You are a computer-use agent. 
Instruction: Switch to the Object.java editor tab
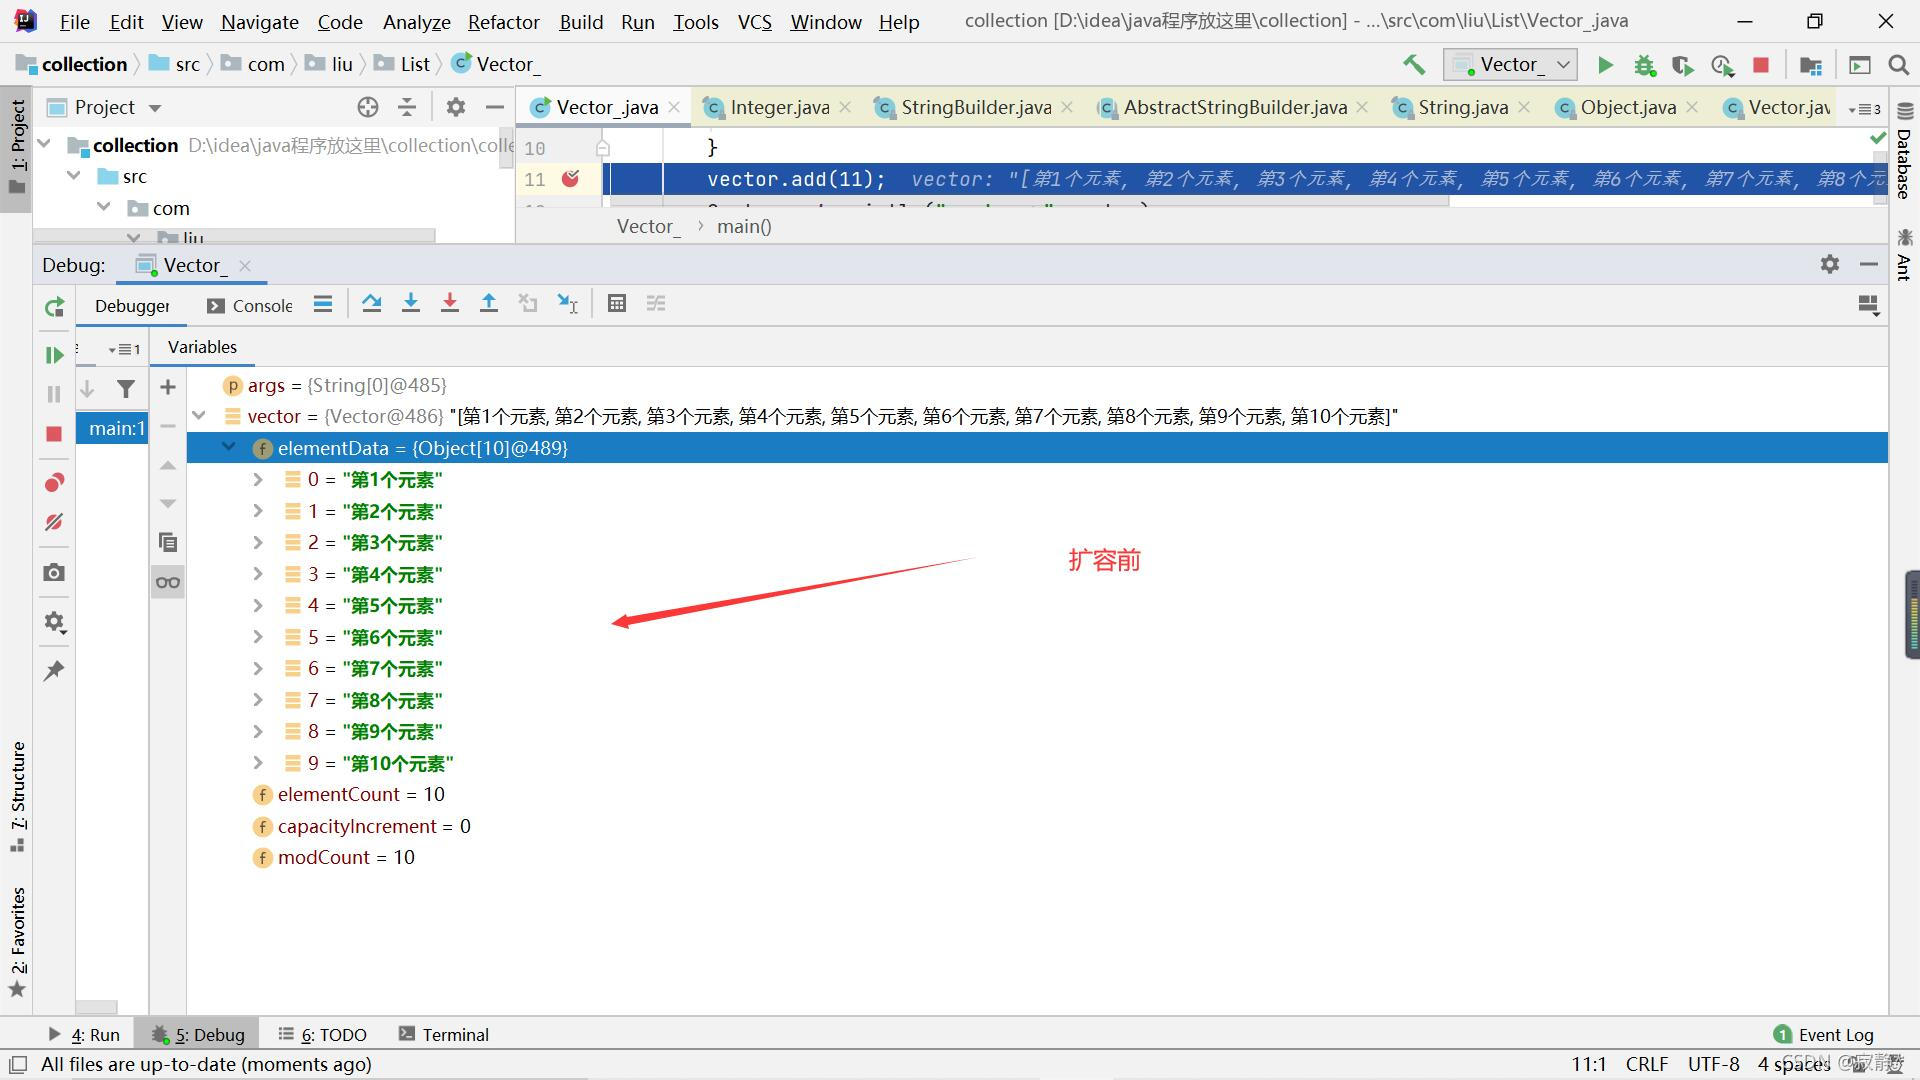(x=1627, y=107)
